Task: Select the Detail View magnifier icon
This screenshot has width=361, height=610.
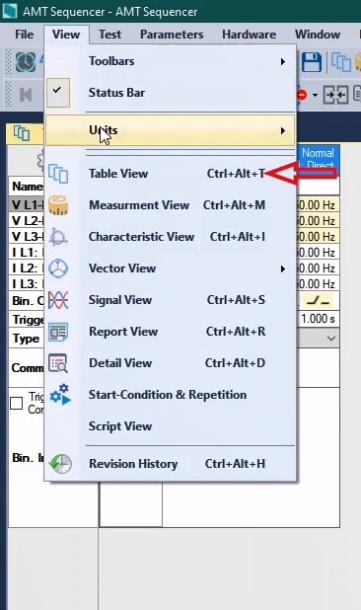Action: 58,363
